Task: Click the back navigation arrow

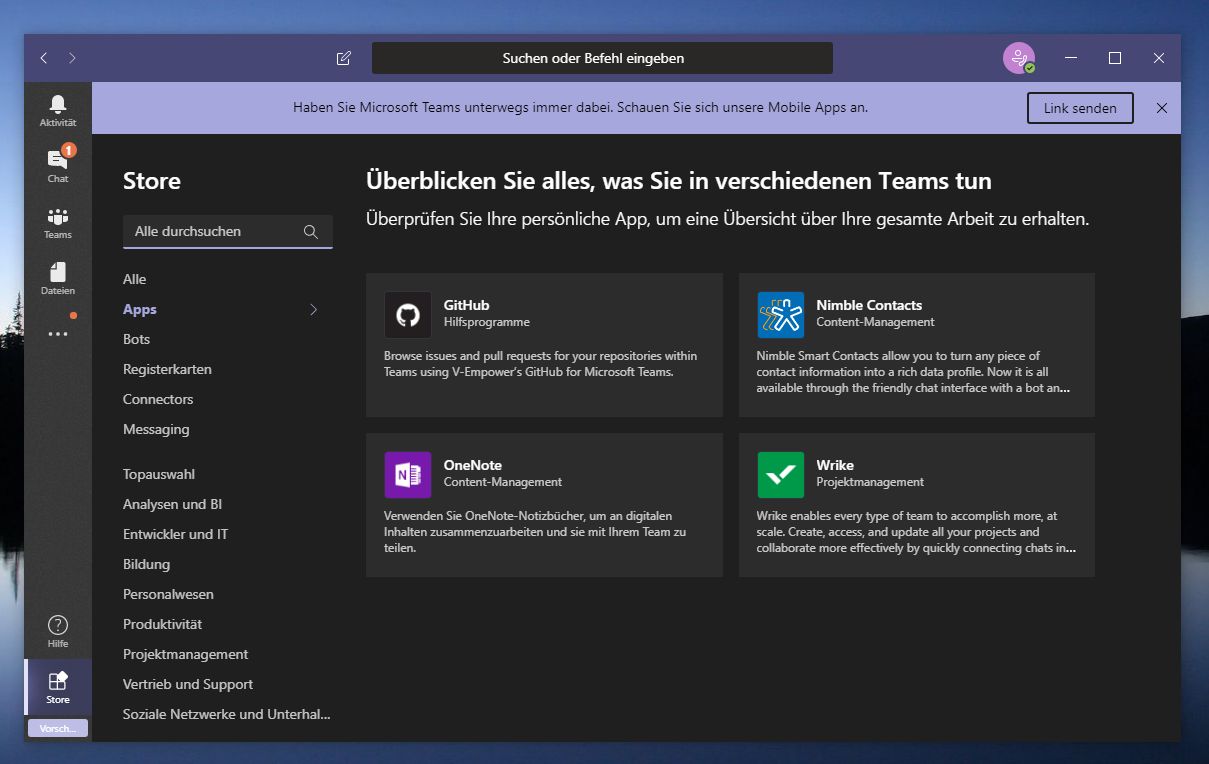Action: tap(44, 58)
